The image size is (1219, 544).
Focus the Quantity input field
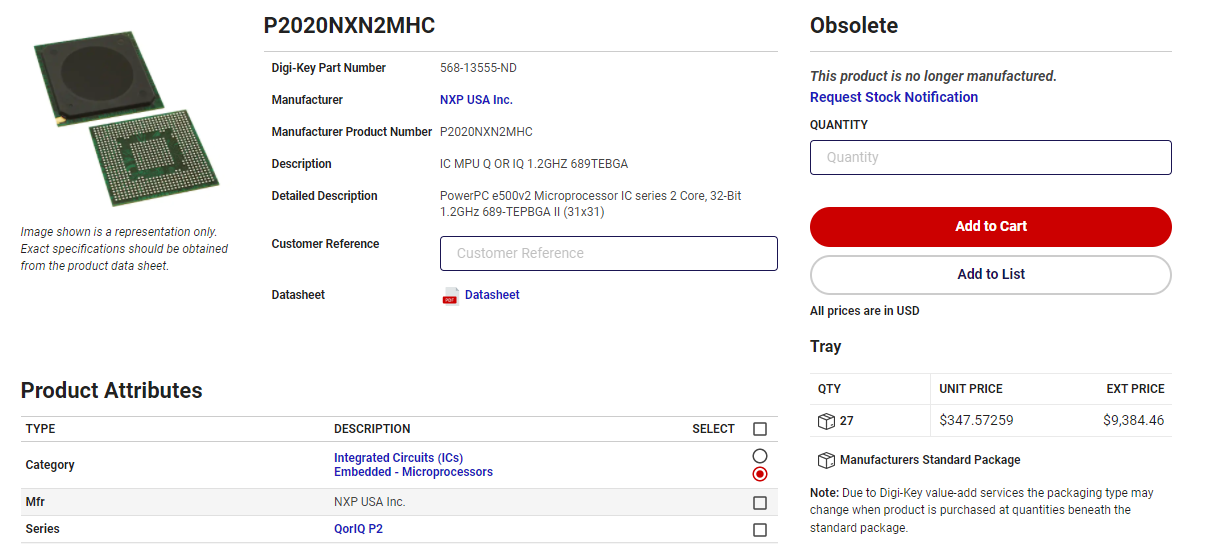pos(991,157)
